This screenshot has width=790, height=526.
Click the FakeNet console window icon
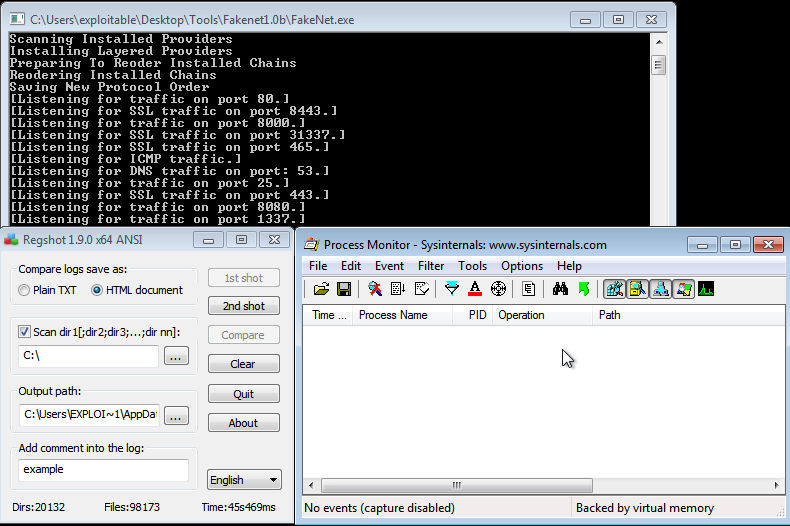tap(17, 20)
